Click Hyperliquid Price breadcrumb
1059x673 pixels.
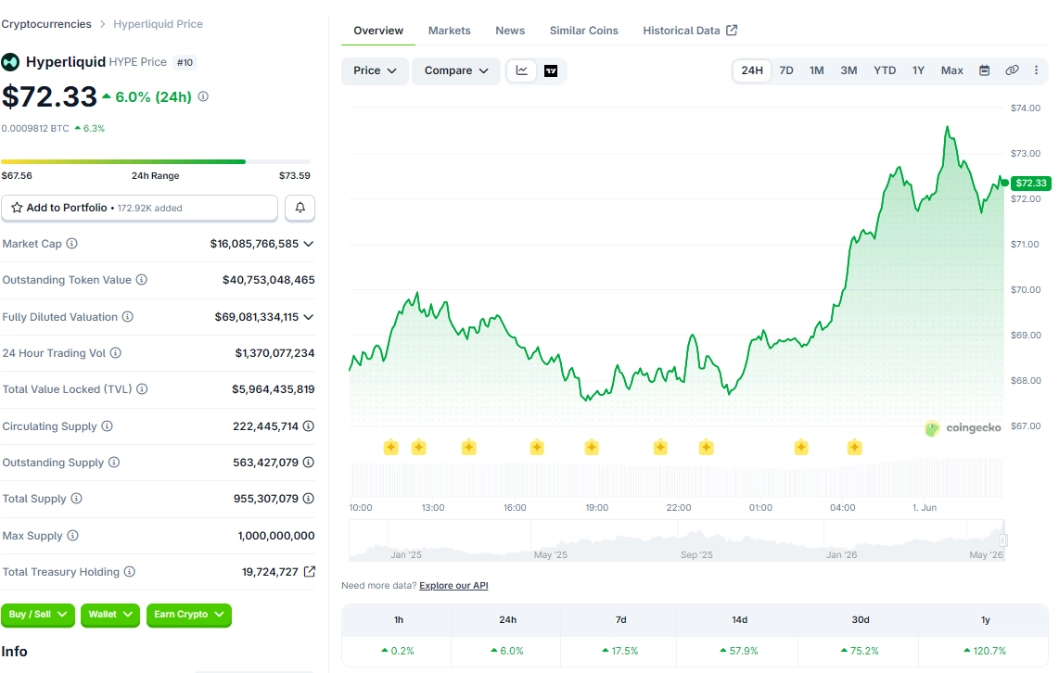[x=158, y=24]
